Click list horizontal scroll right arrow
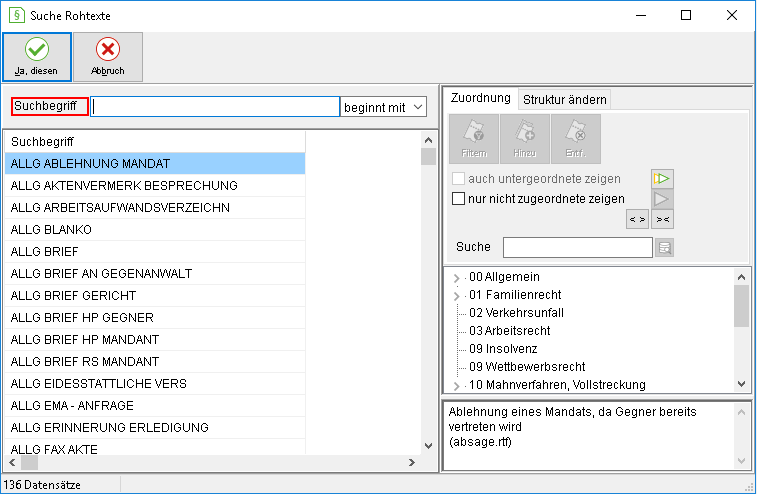The height and width of the screenshot is (494, 758). [x=412, y=463]
